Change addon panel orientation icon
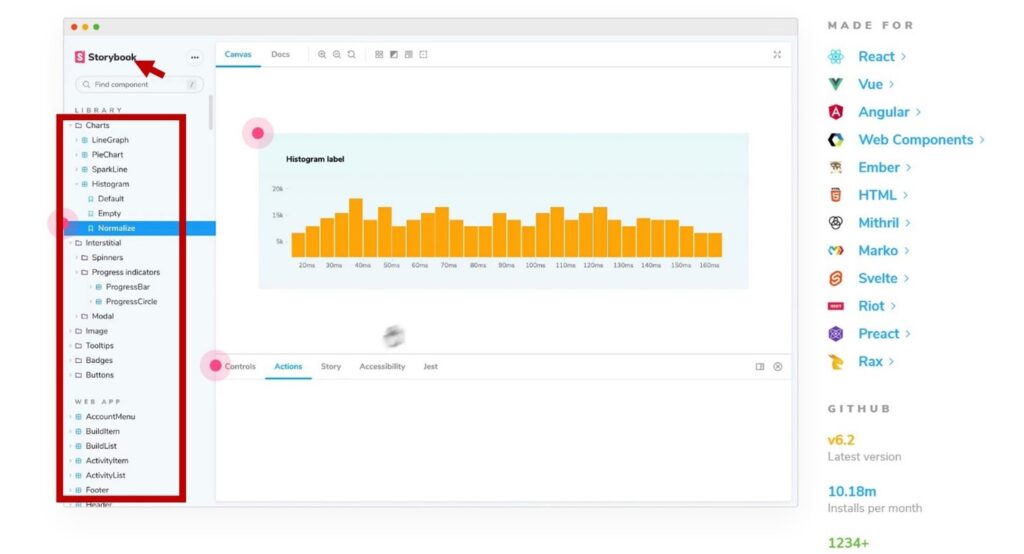The image size is (1024, 554). coord(760,367)
